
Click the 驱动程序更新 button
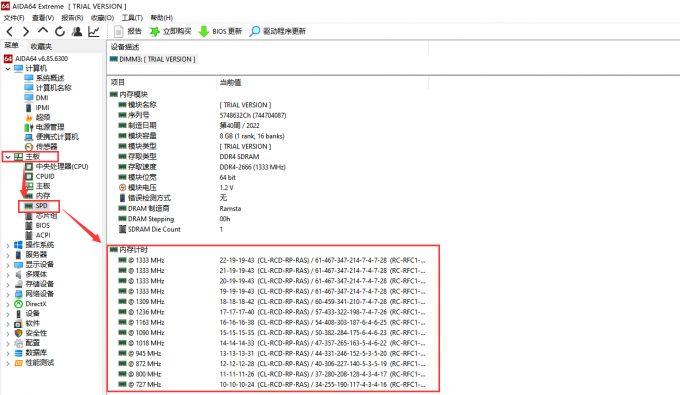point(278,31)
